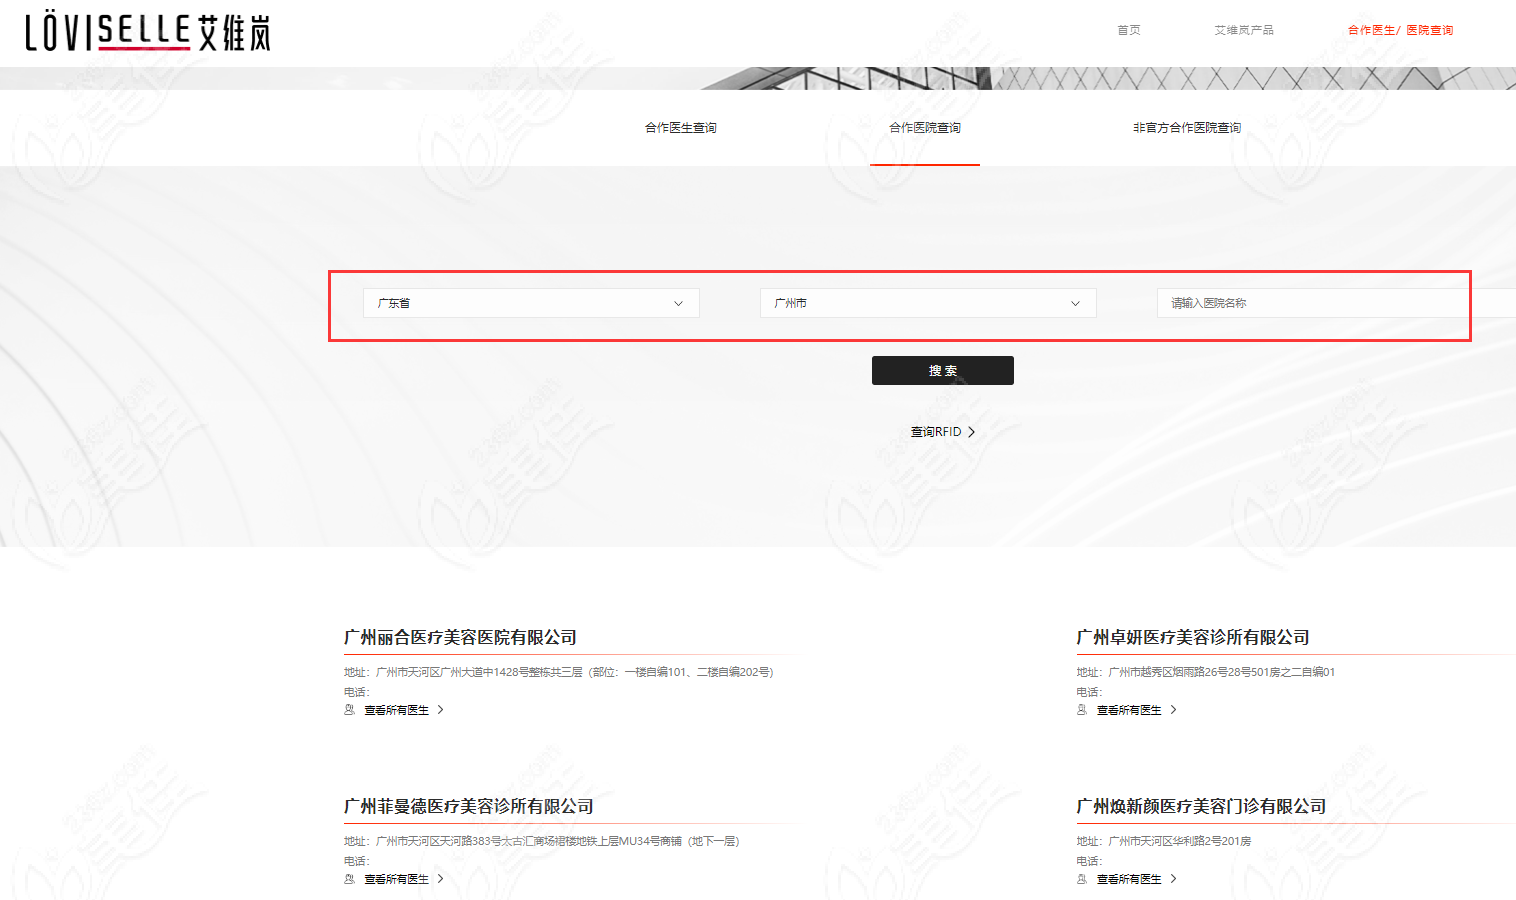Click arrow after 查看所有医生 for 广州丽合
This screenshot has height=900, width=1516.
click(440, 710)
